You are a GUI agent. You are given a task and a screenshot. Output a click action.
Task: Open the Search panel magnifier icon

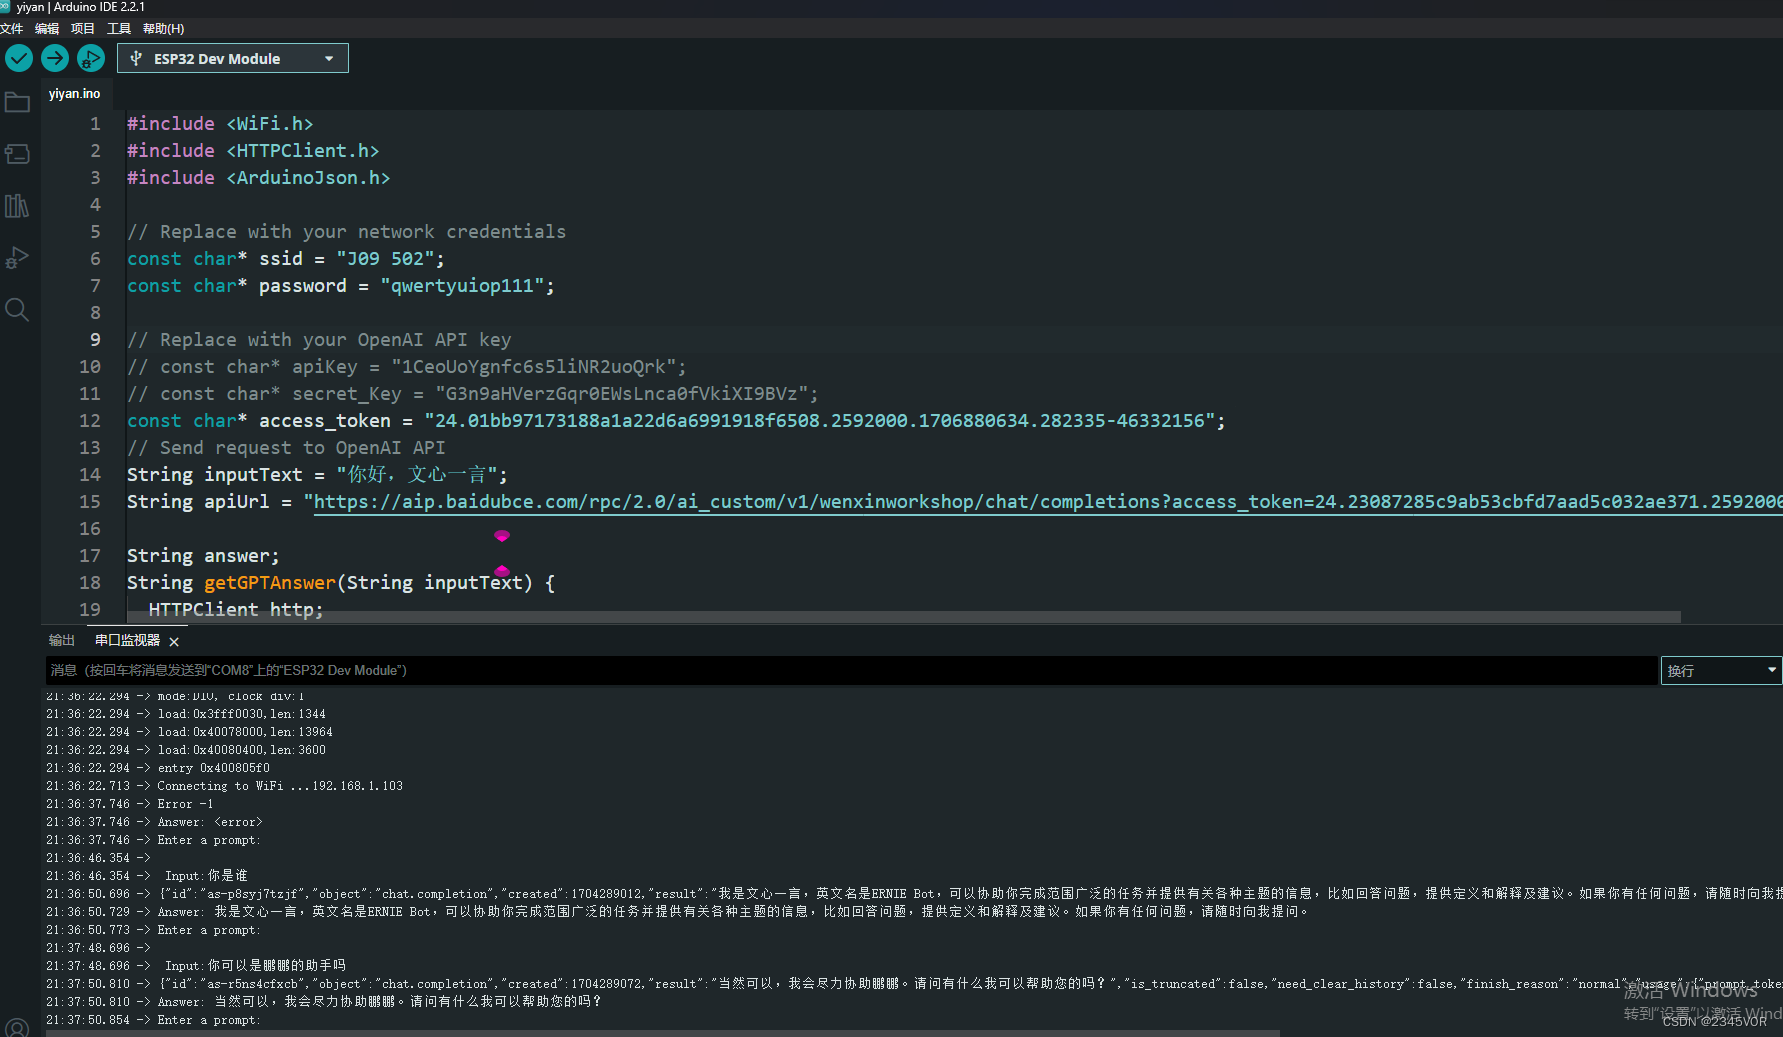17,309
